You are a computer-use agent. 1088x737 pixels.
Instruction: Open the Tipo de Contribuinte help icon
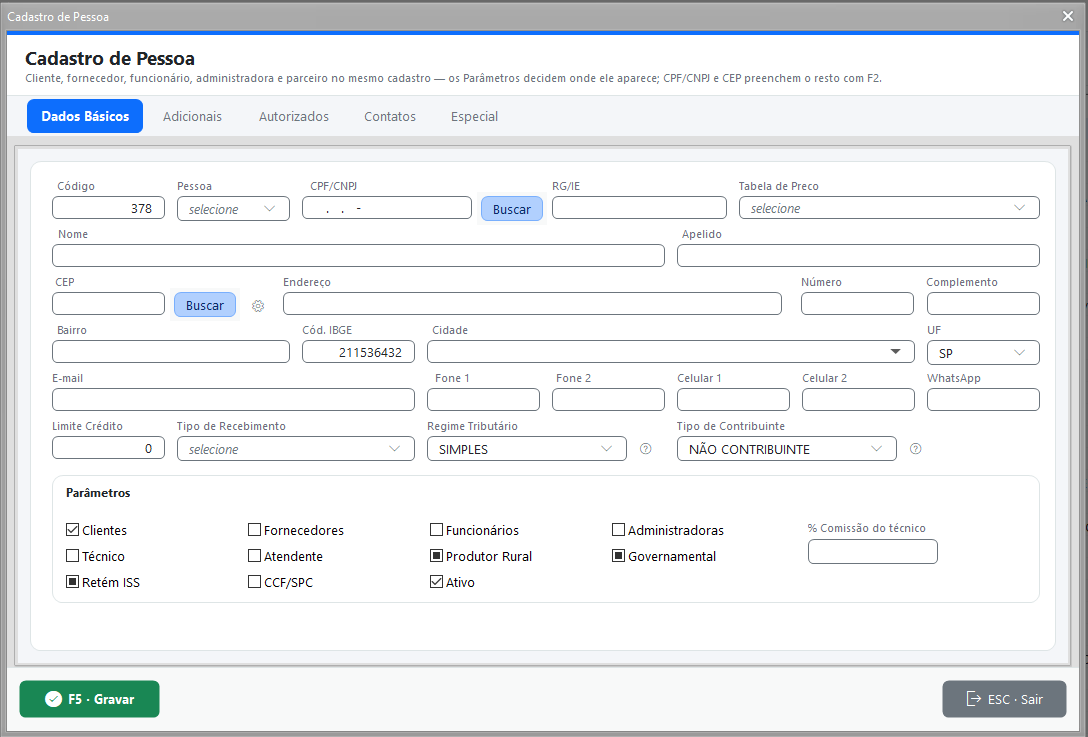[915, 449]
